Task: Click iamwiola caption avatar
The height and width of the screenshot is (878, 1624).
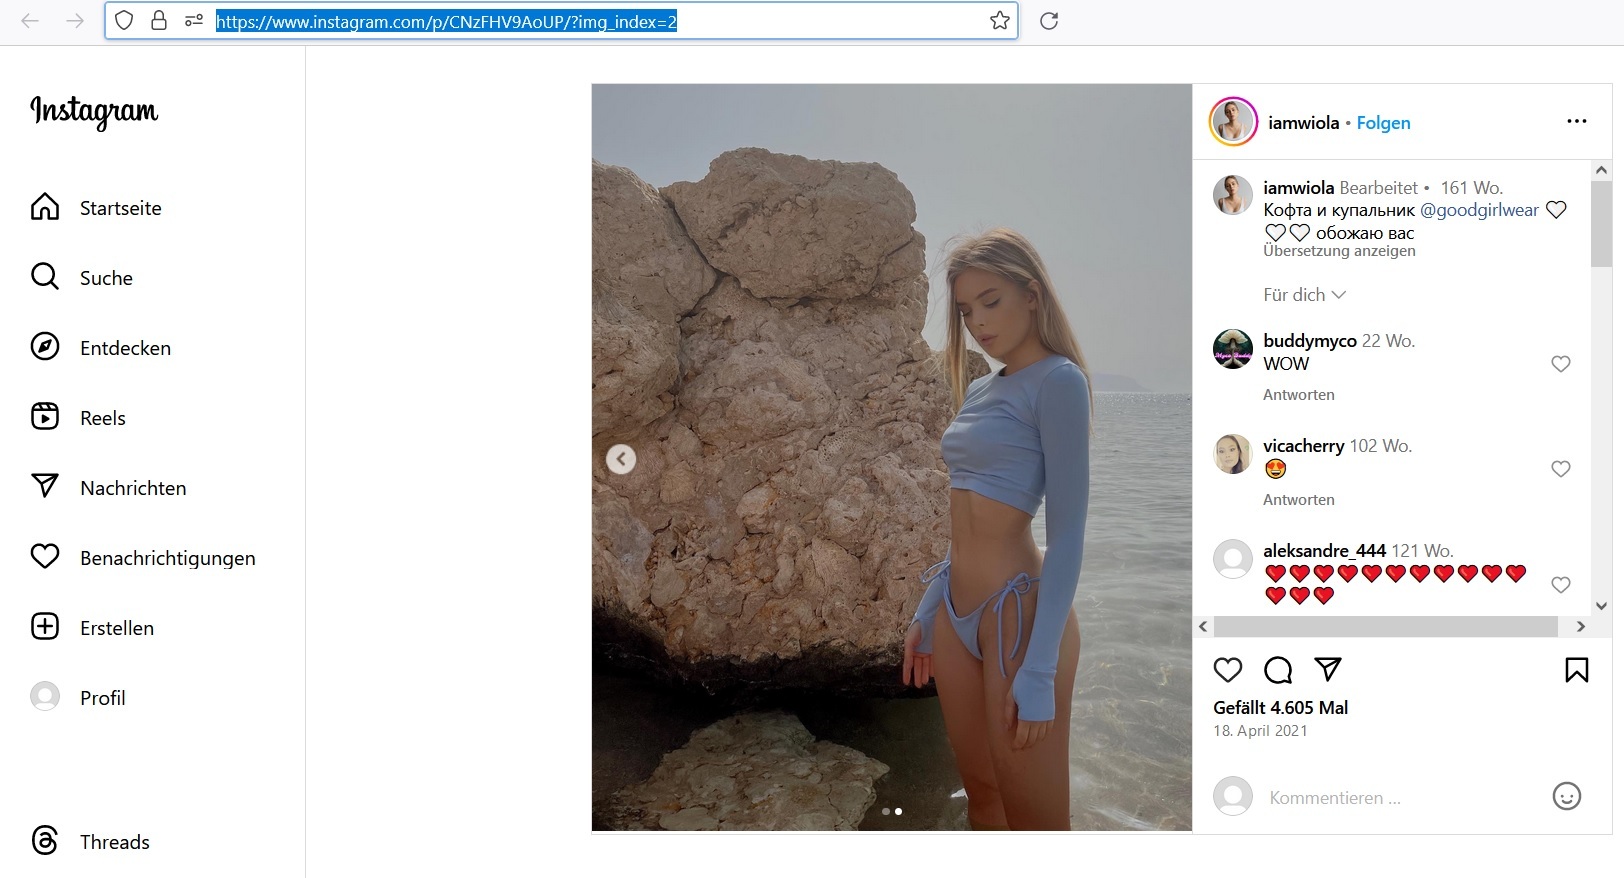Action: click(1233, 195)
